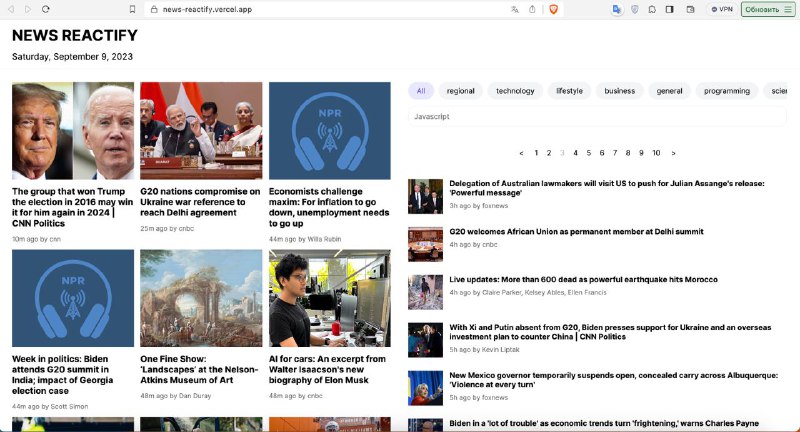
Task: Click the small thumbnail beside the Assange article
Action: point(426,196)
